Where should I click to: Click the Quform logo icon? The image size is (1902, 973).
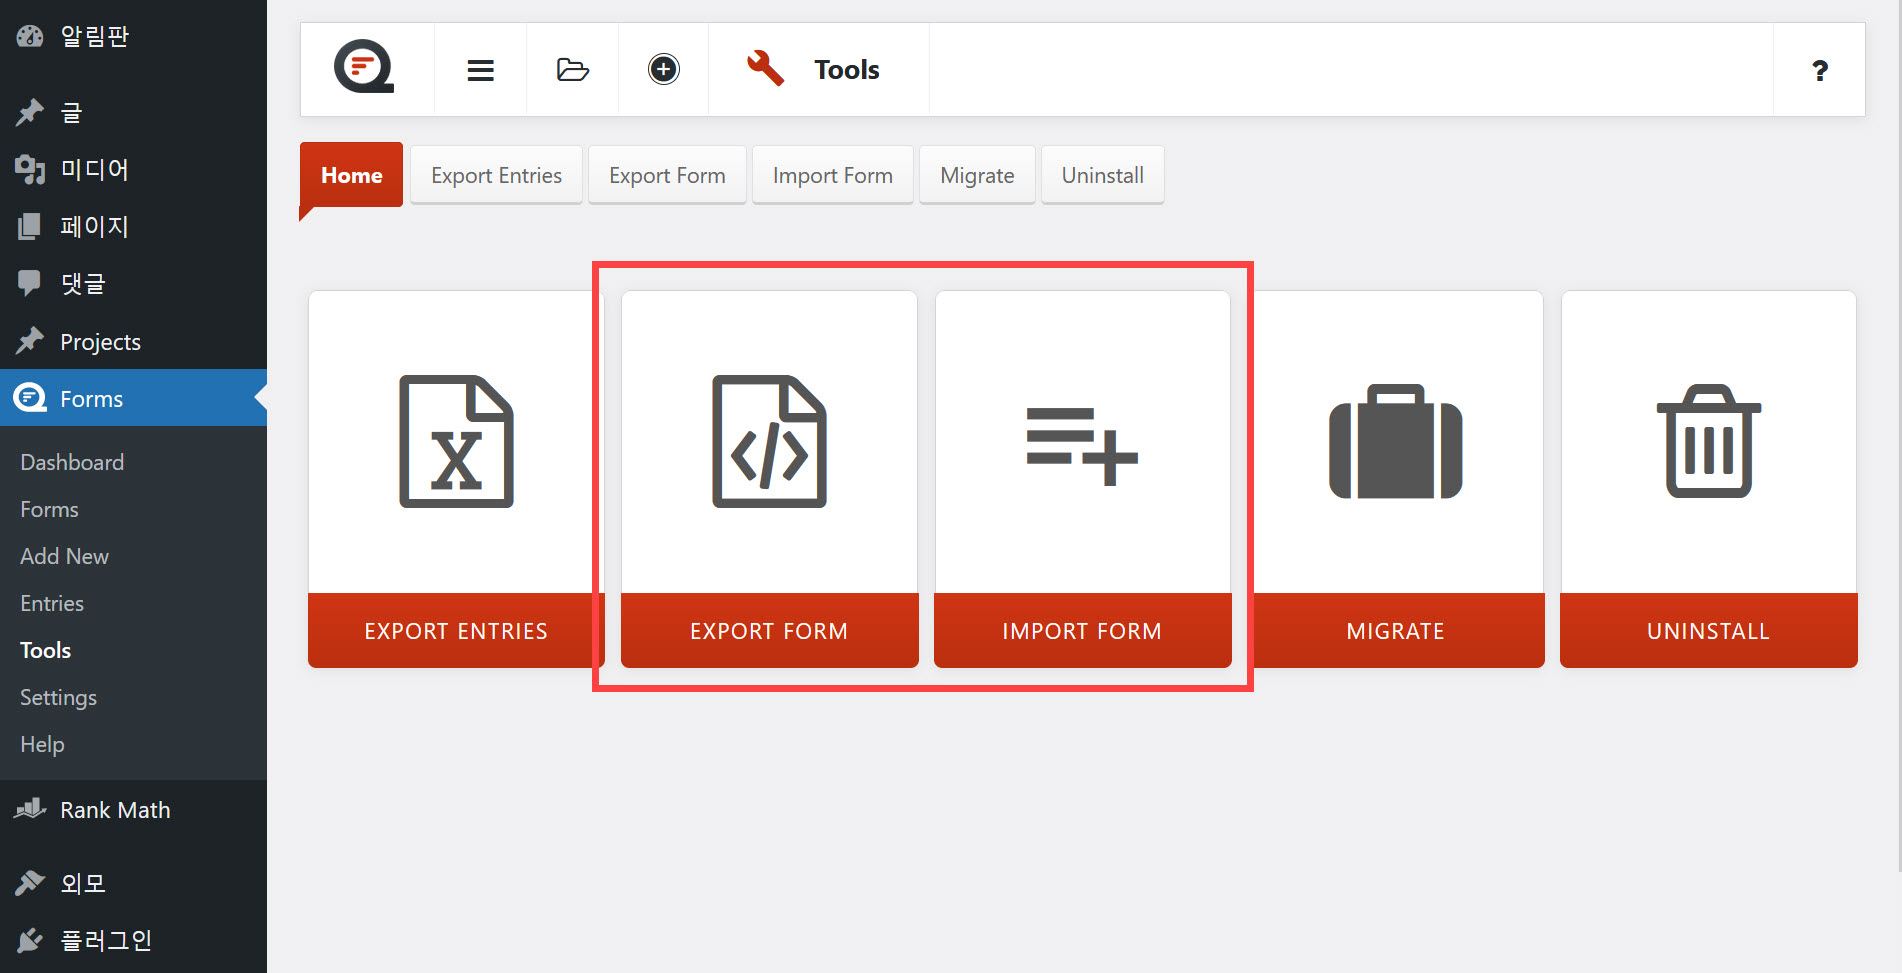pyautogui.click(x=364, y=67)
